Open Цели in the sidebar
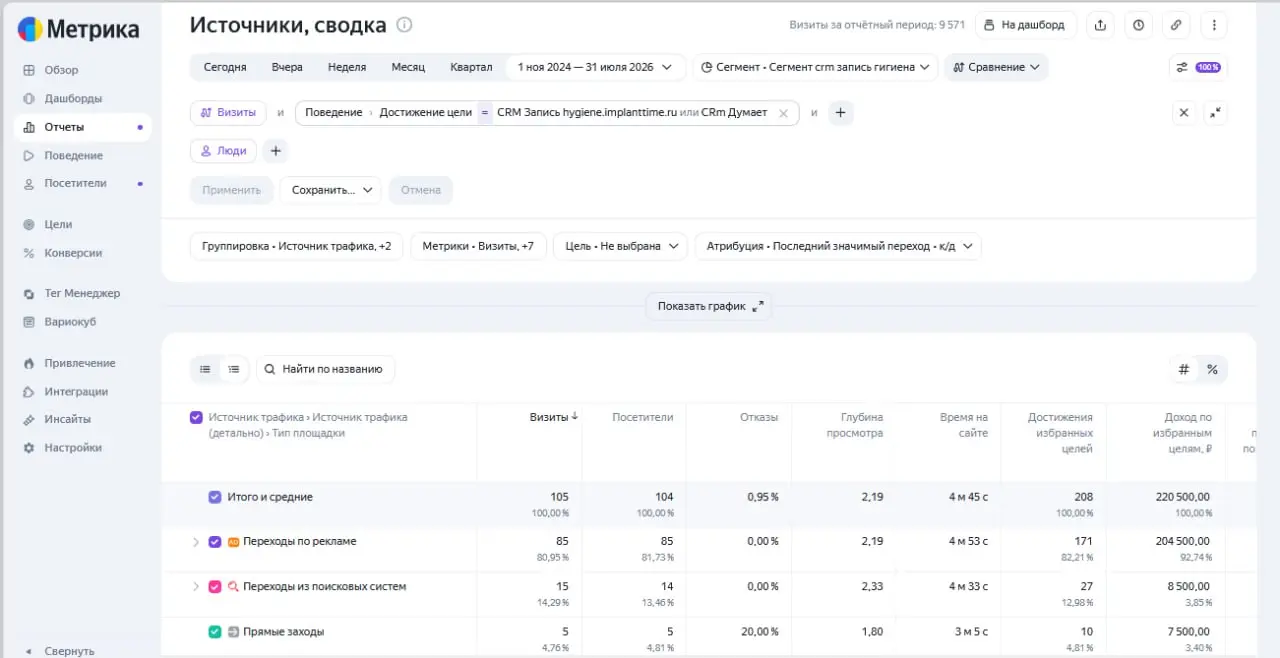 coord(58,224)
